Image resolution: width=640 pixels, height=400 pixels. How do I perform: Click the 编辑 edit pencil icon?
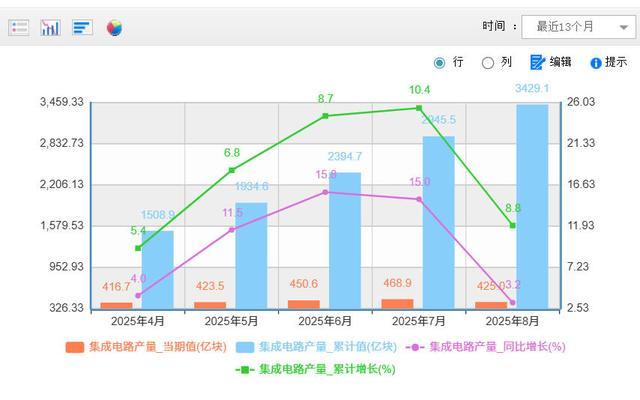537,62
